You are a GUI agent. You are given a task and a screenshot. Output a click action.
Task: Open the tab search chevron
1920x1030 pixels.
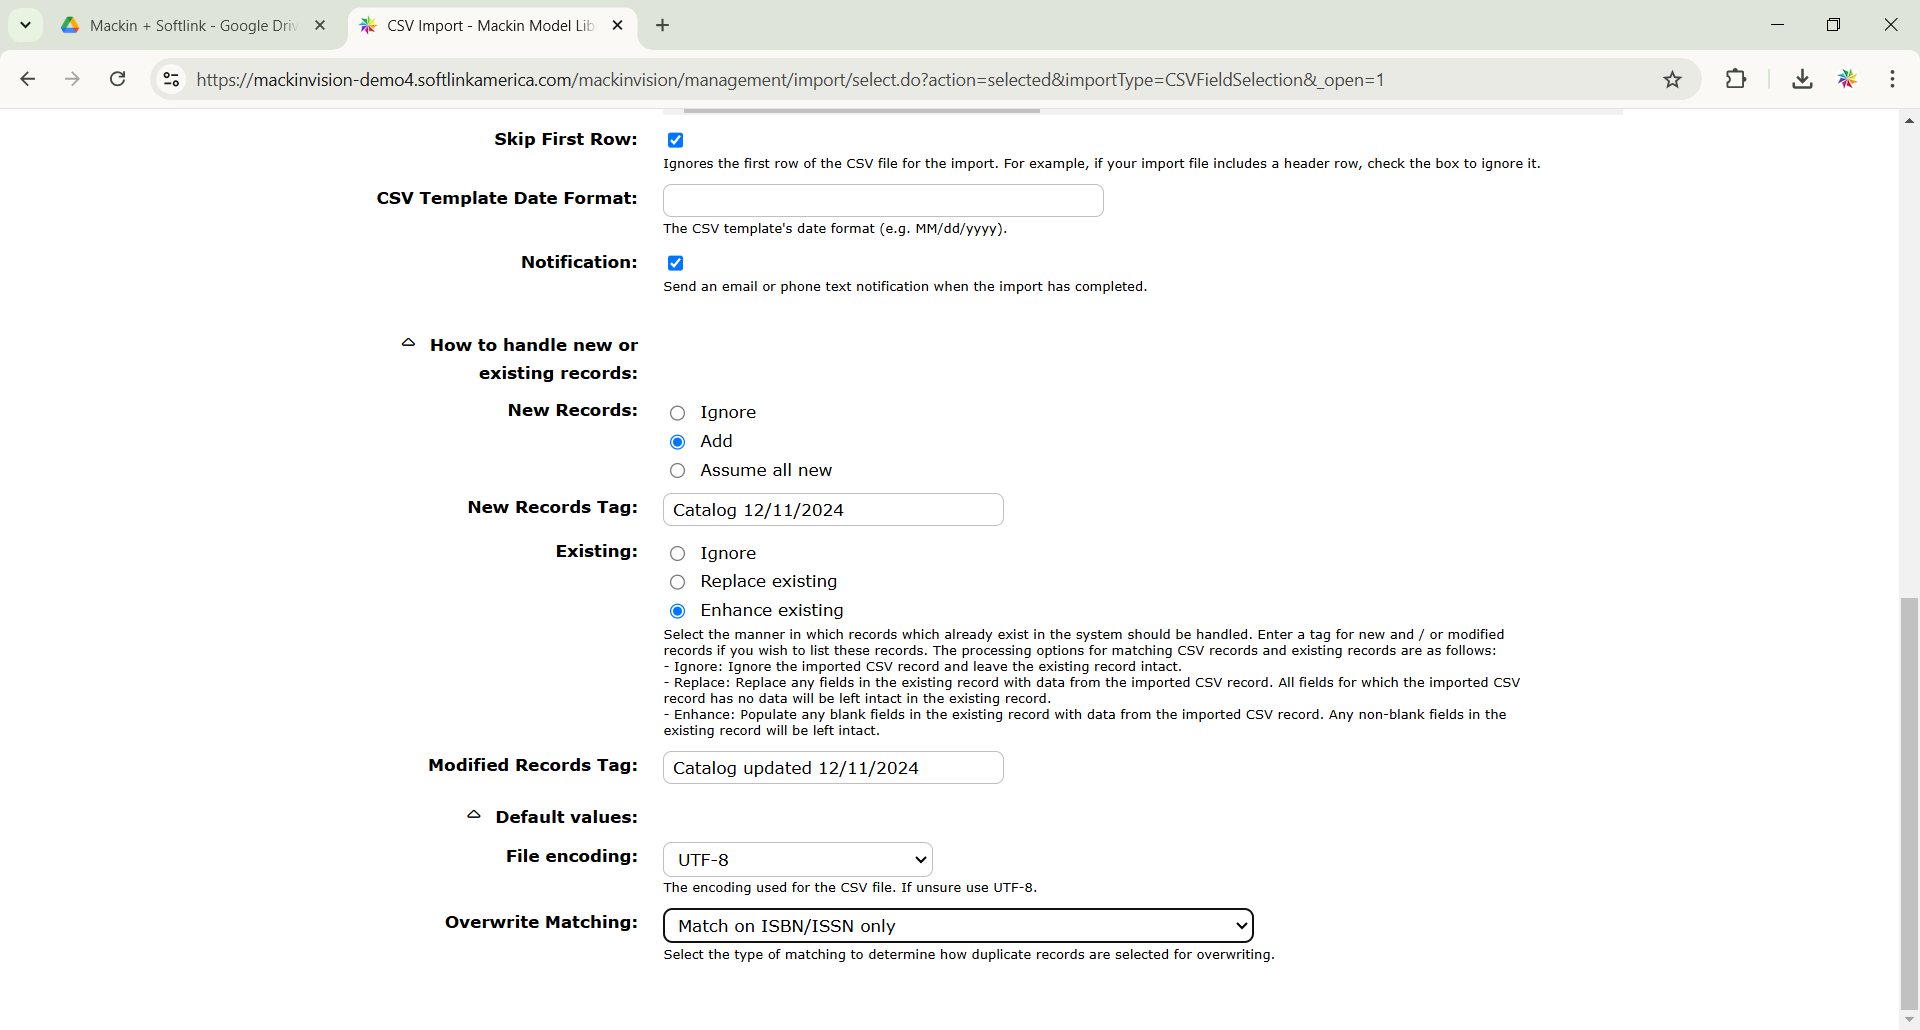(x=26, y=25)
